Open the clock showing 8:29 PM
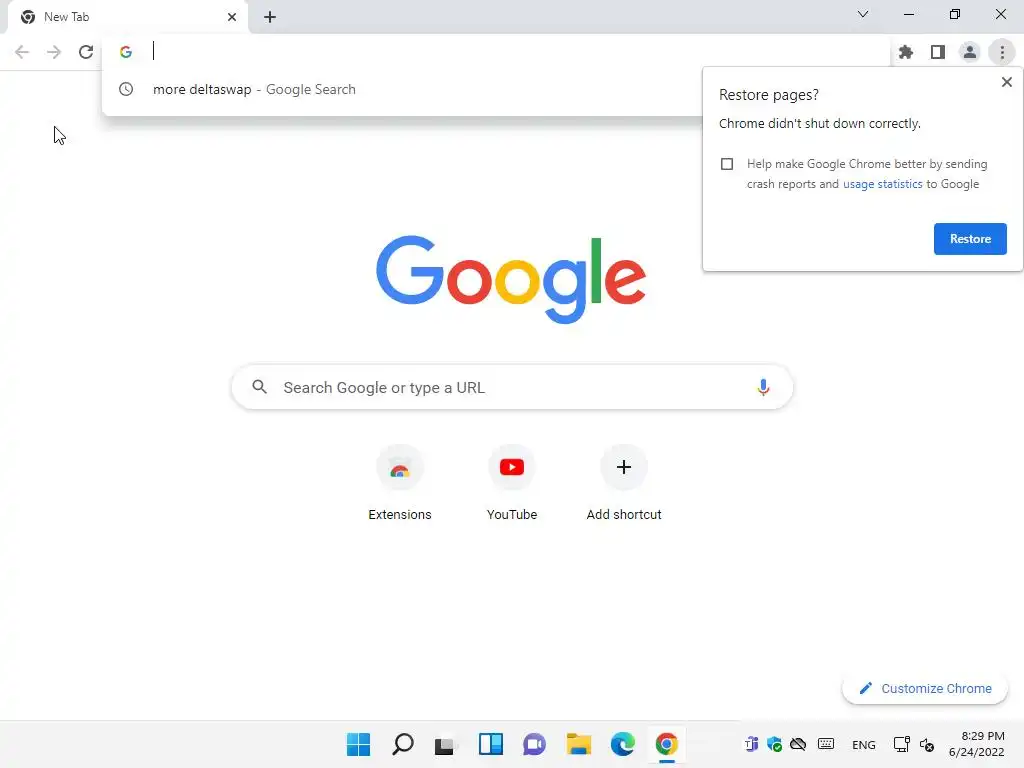 pyautogui.click(x=977, y=744)
